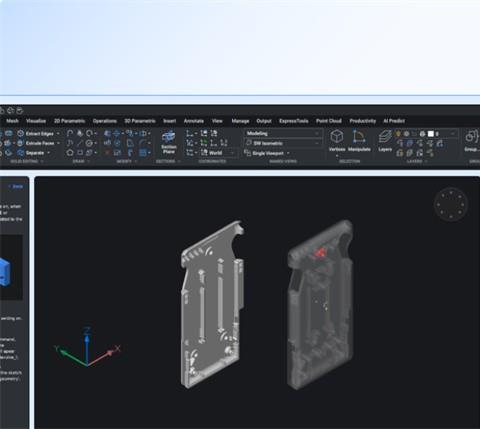Click the white layer color swatch

[x=431, y=134]
